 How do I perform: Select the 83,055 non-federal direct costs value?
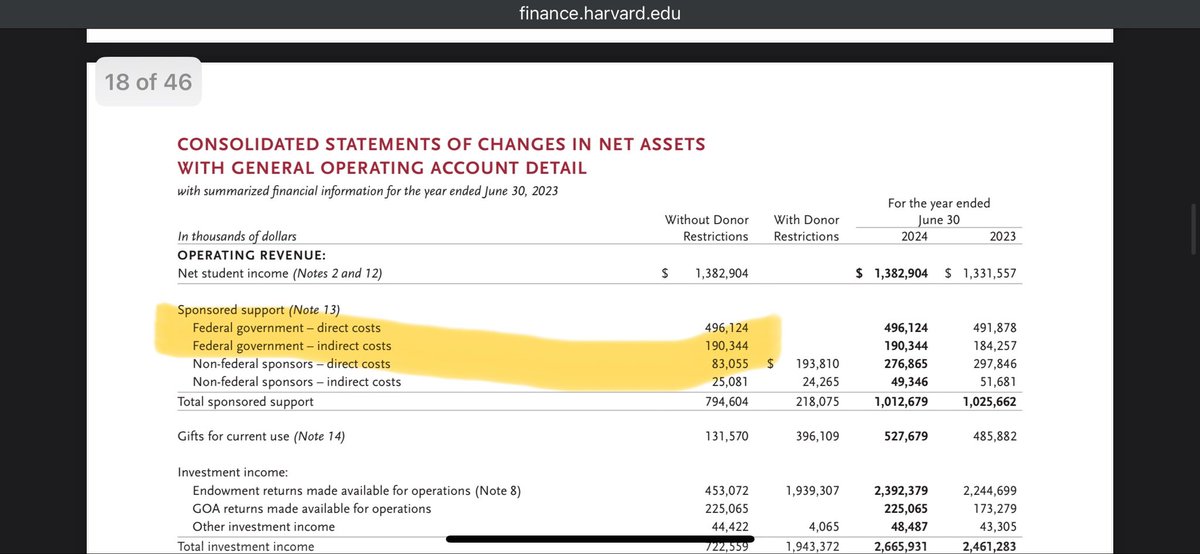pyautogui.click(x=729, y=364)
